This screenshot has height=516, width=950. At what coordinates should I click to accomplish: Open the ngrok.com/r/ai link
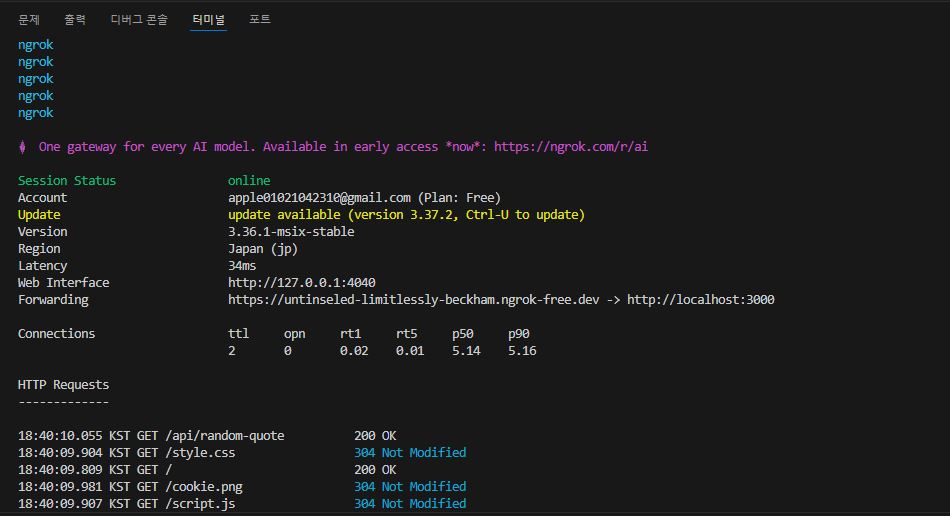point(571,147)
